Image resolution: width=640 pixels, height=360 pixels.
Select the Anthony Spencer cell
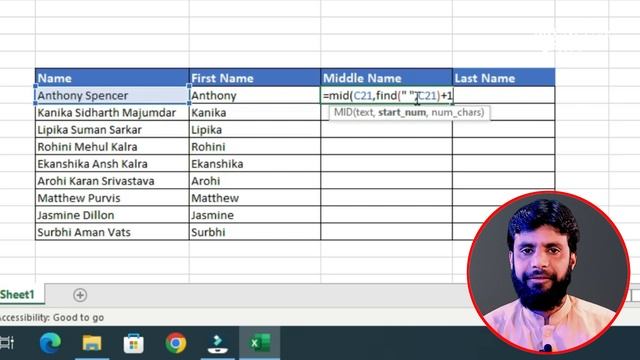pos(112,95)
